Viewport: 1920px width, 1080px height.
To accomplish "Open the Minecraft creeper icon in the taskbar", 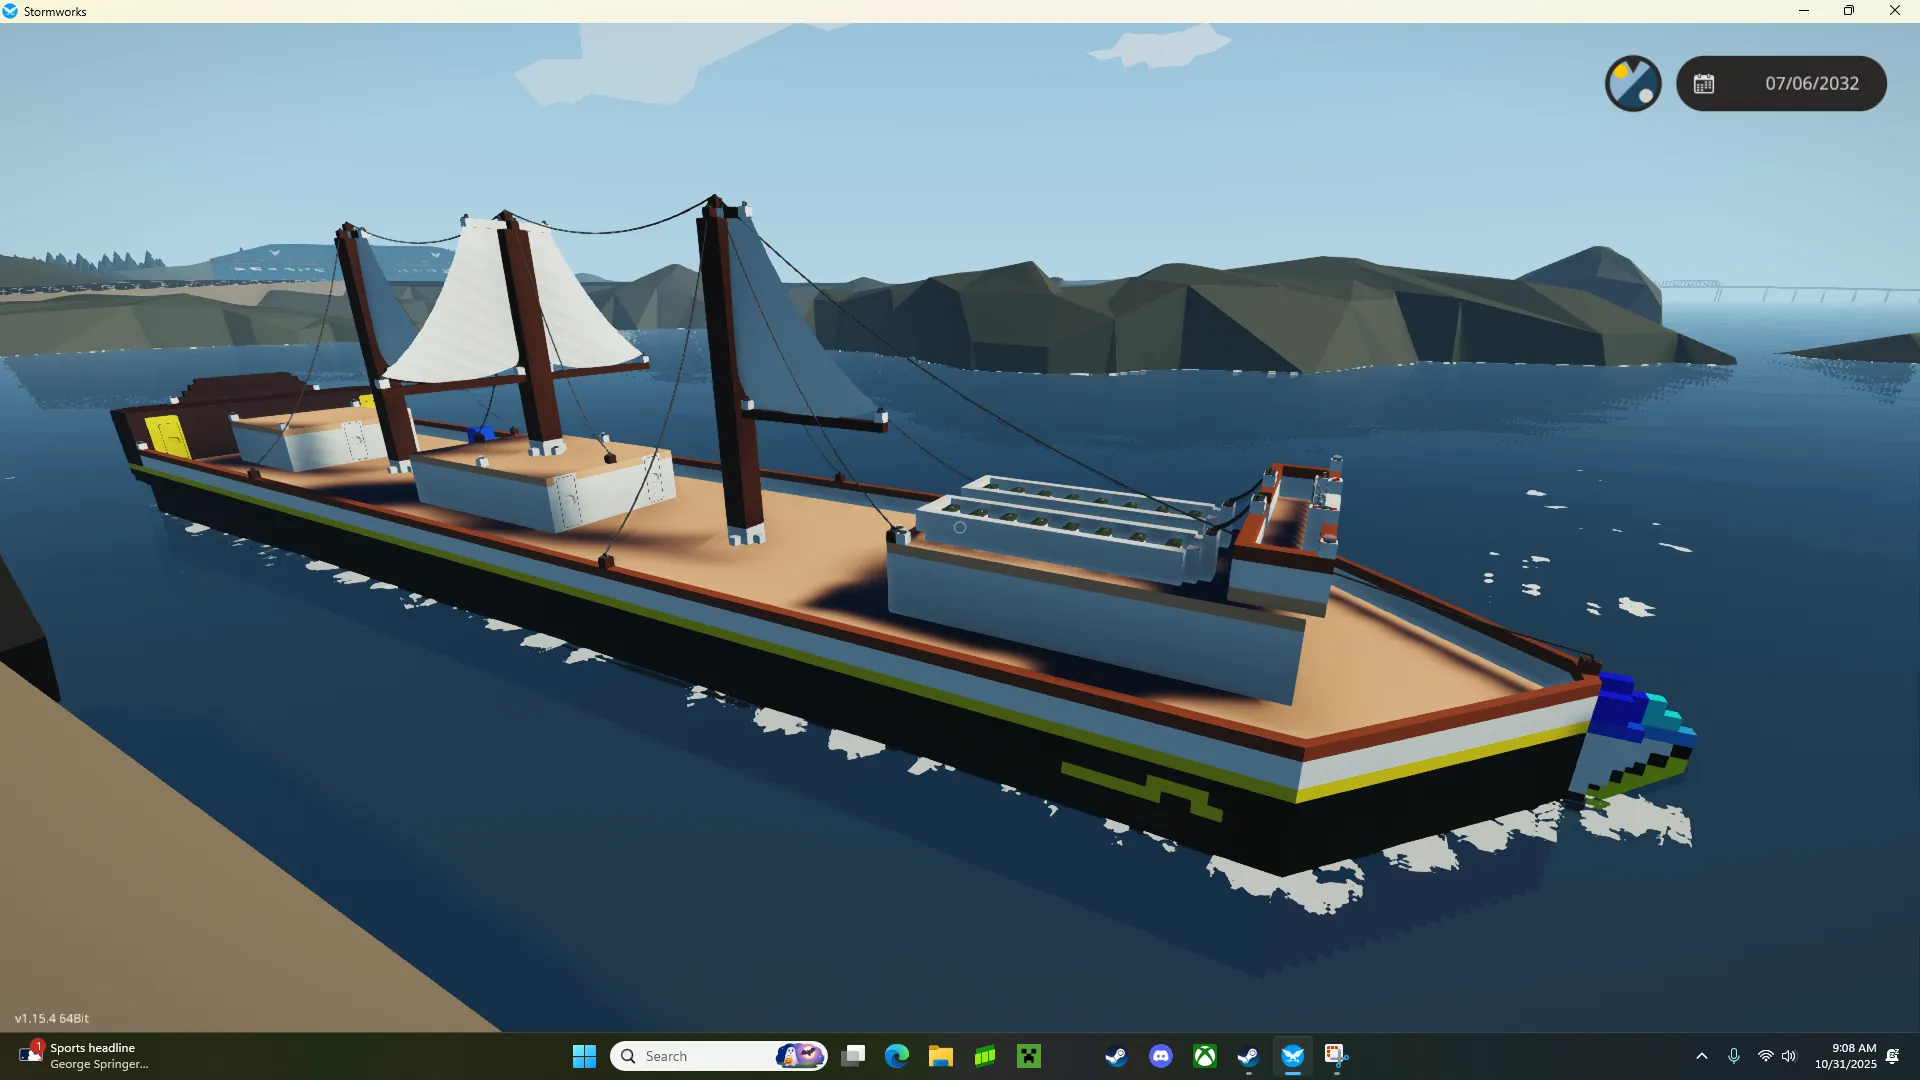I will click(x=1029, y=1056).
